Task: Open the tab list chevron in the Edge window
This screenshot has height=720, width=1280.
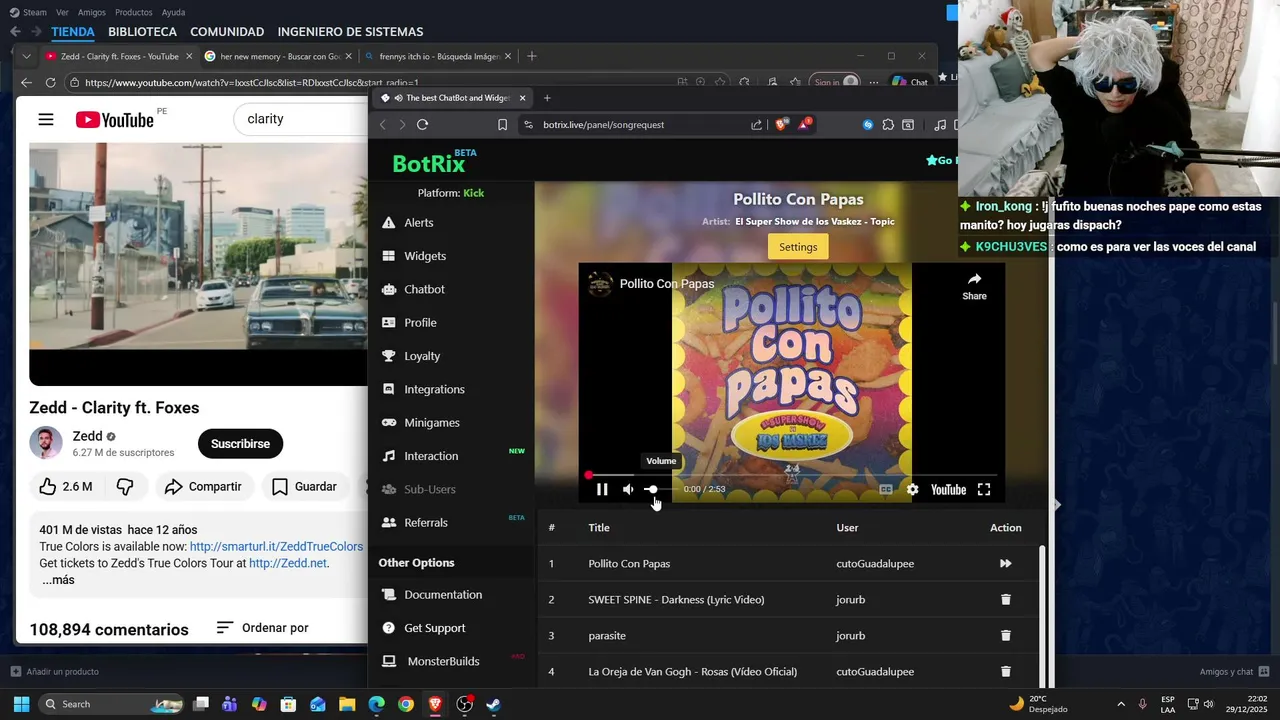Action: pos(26,56)
